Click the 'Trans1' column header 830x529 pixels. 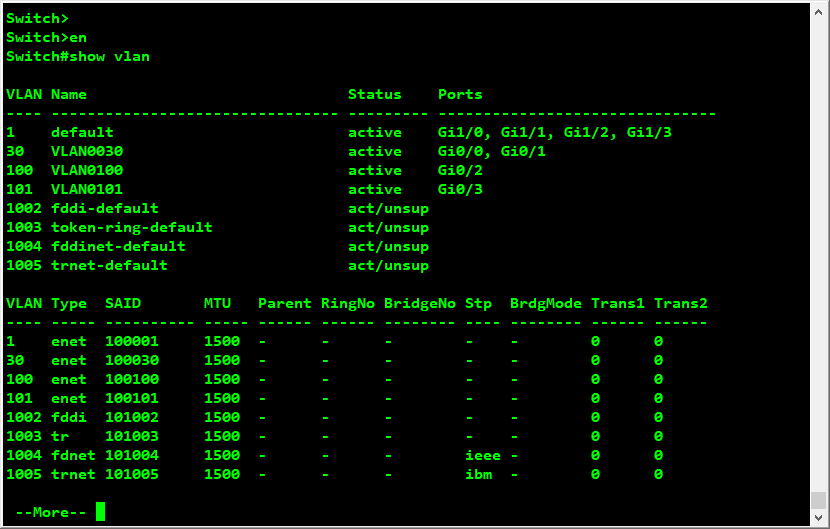618,303
